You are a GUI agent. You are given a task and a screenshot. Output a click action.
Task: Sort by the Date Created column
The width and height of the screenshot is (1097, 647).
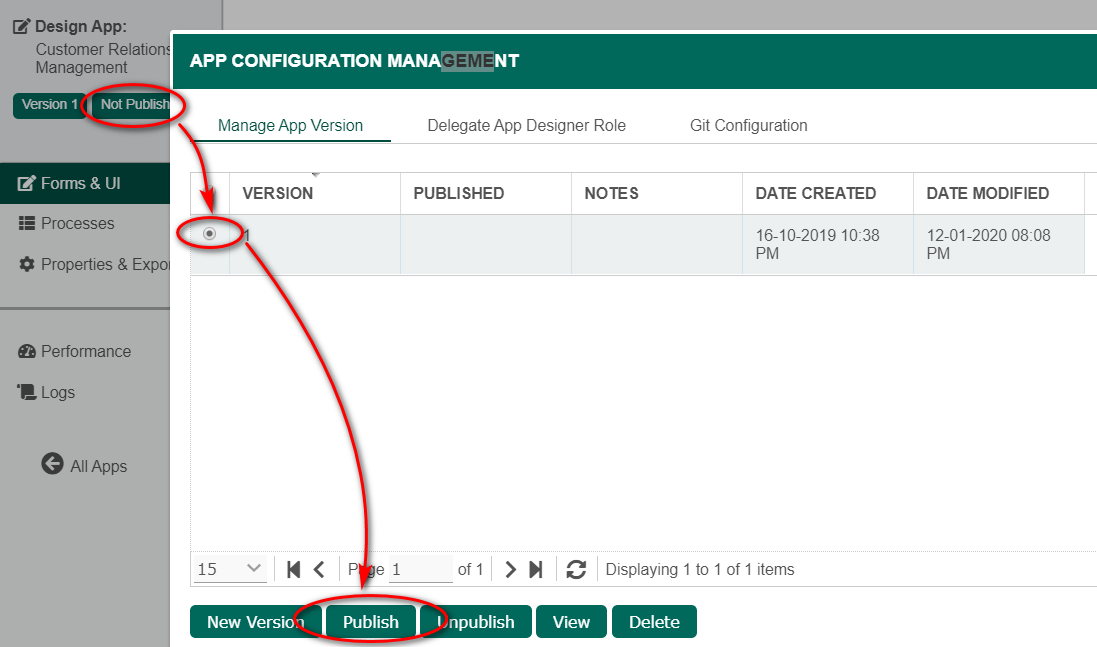pos(815,193)
